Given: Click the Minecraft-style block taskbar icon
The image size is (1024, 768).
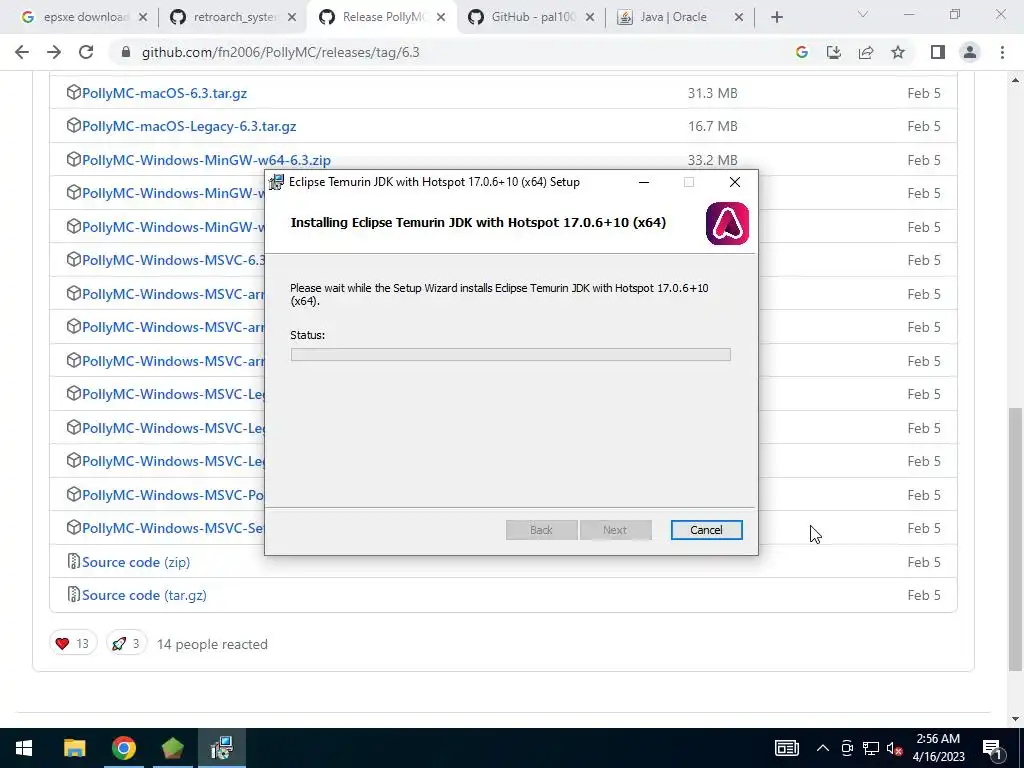Looking at the screenshot, I should (172, 748).
